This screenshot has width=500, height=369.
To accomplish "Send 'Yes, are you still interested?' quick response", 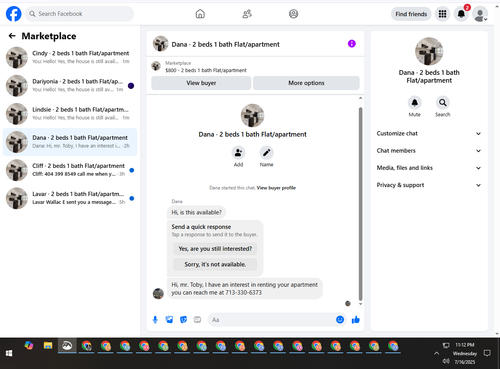I will tap(215, 249).
